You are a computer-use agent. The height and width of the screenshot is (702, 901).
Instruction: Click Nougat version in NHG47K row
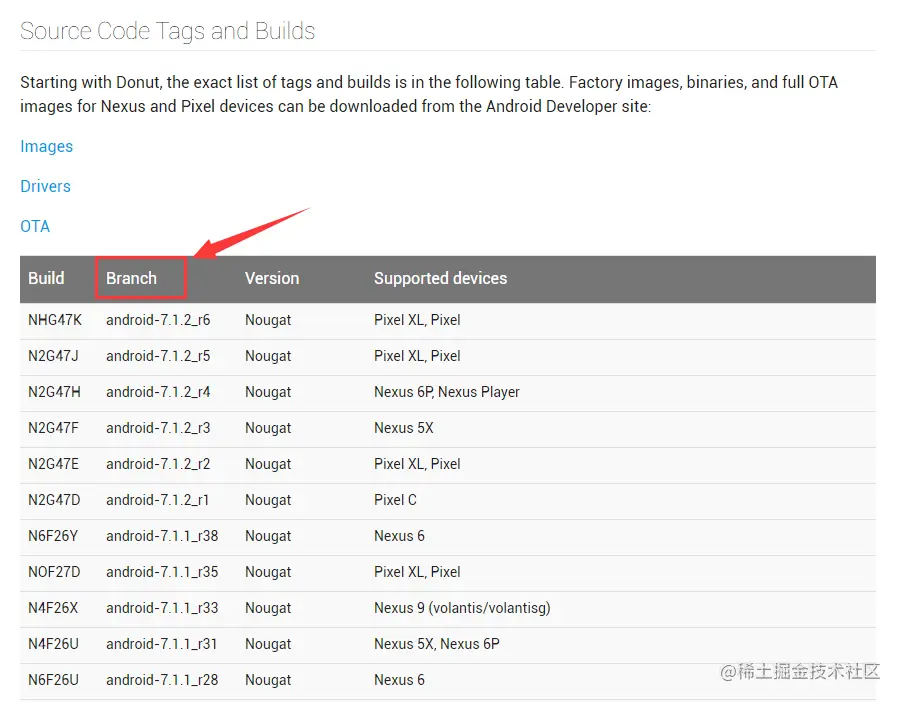[268, 321]
